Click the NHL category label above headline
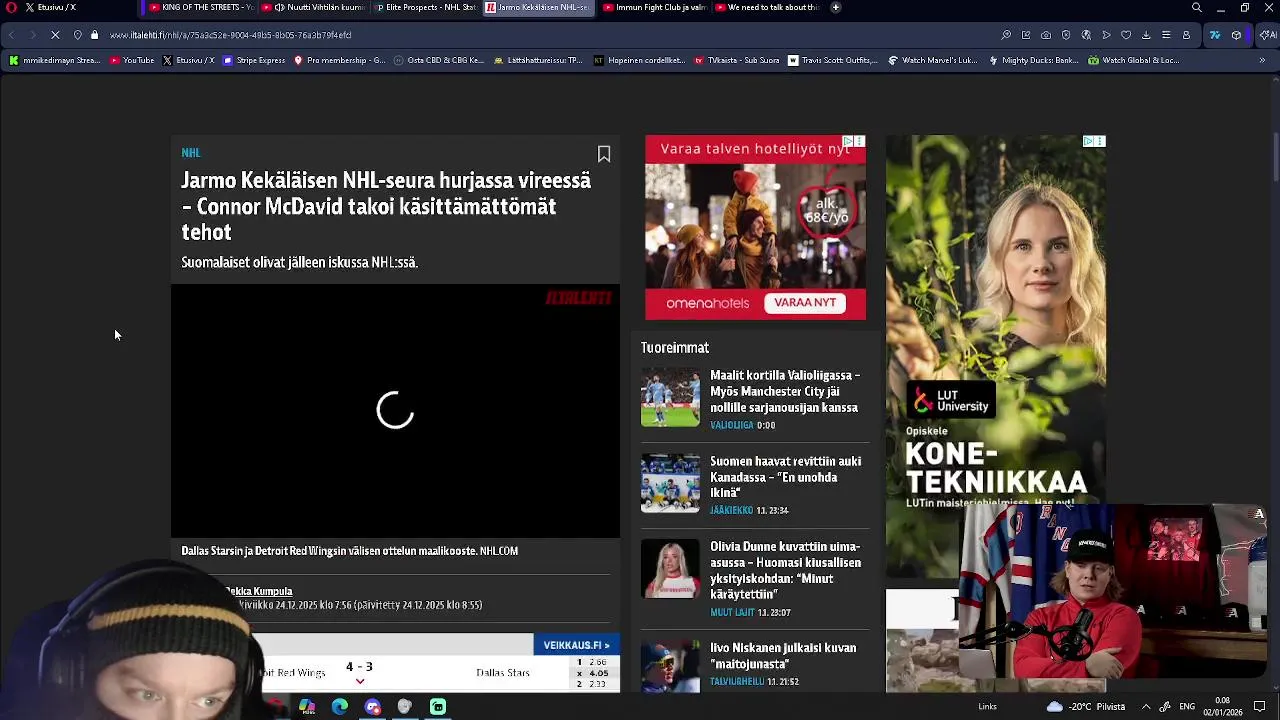Screen dimensions: 1280x720 [x=191, y=153]
